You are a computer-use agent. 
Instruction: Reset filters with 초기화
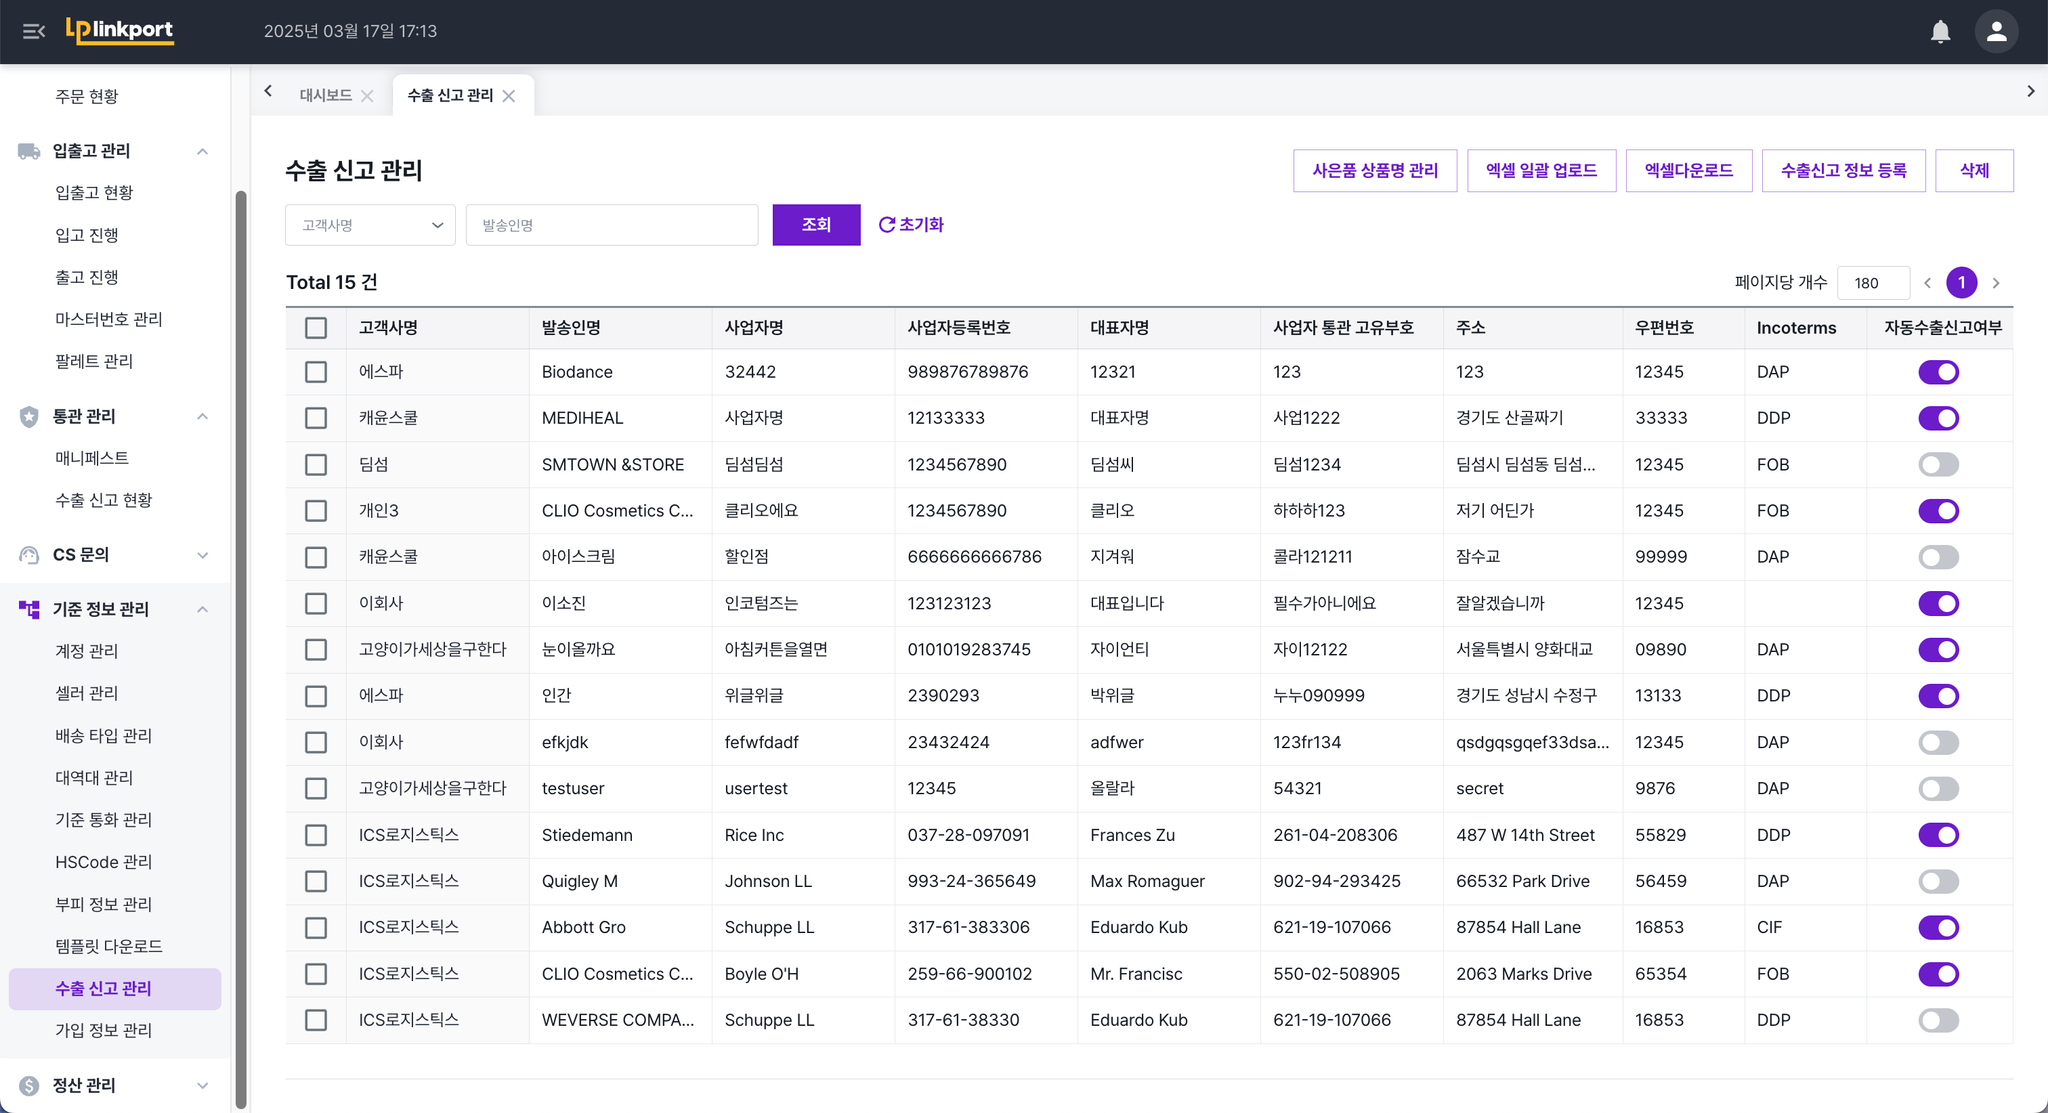(x=911, y=225)
